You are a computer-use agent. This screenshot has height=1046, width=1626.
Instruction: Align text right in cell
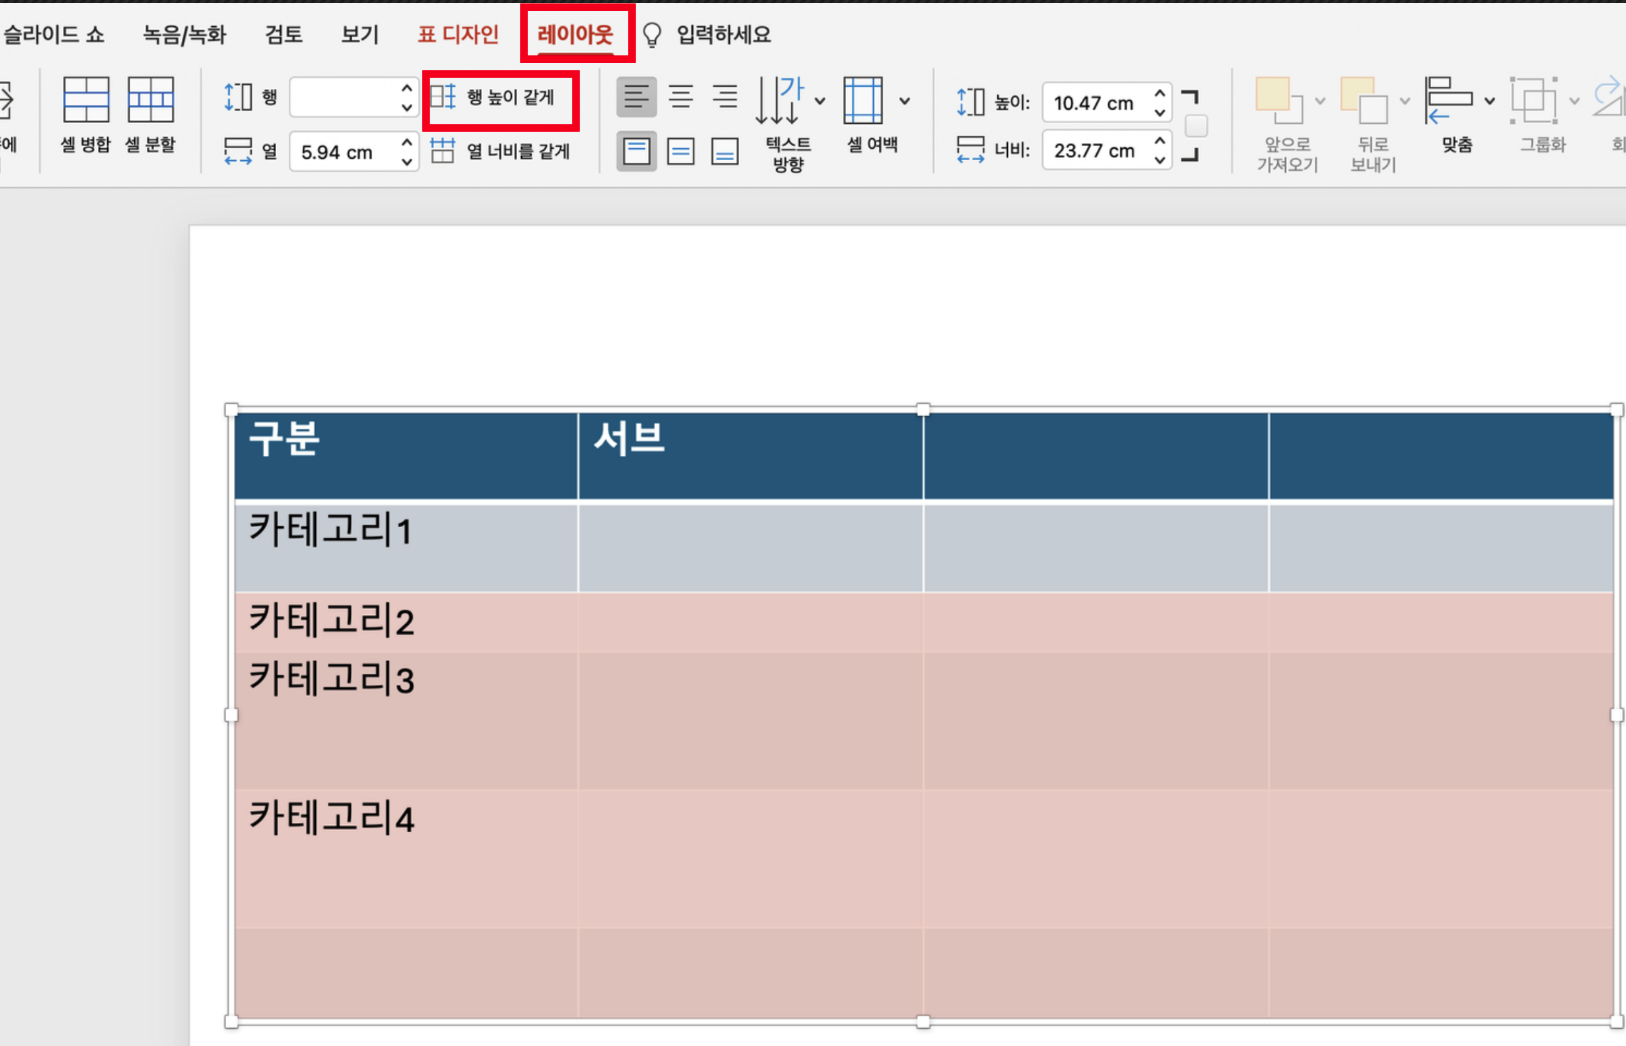pos(725,97)
